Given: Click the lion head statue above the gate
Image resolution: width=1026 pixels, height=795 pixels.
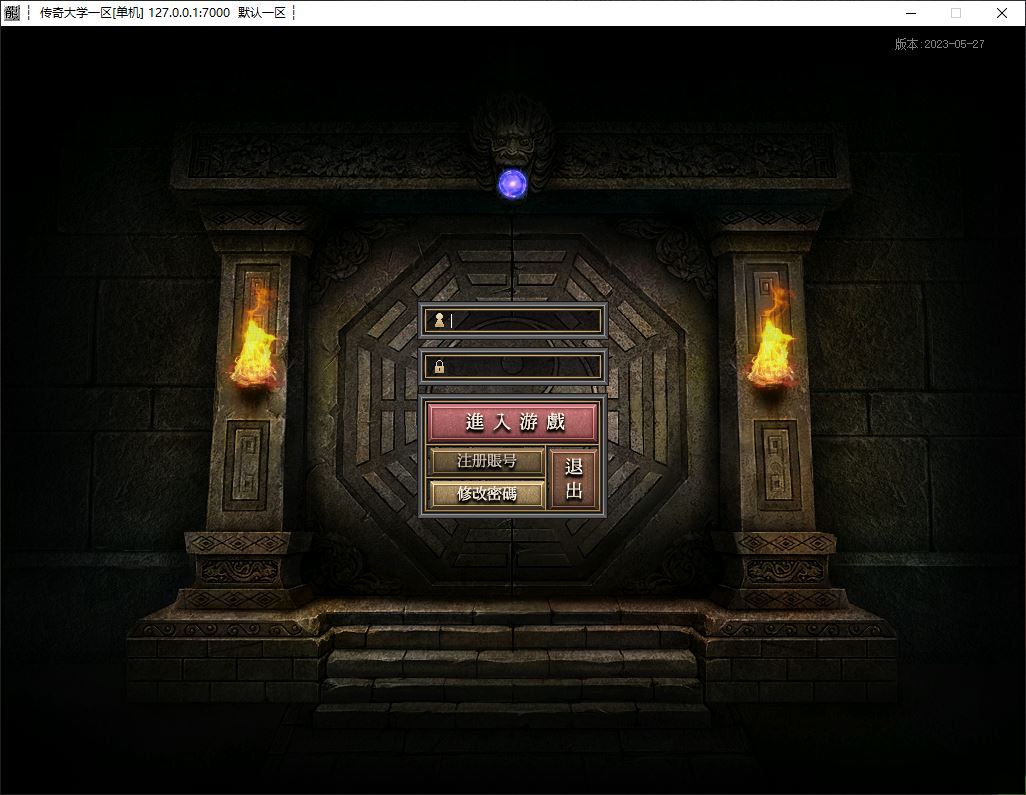Looking at the screenshot, I should 512,135.
